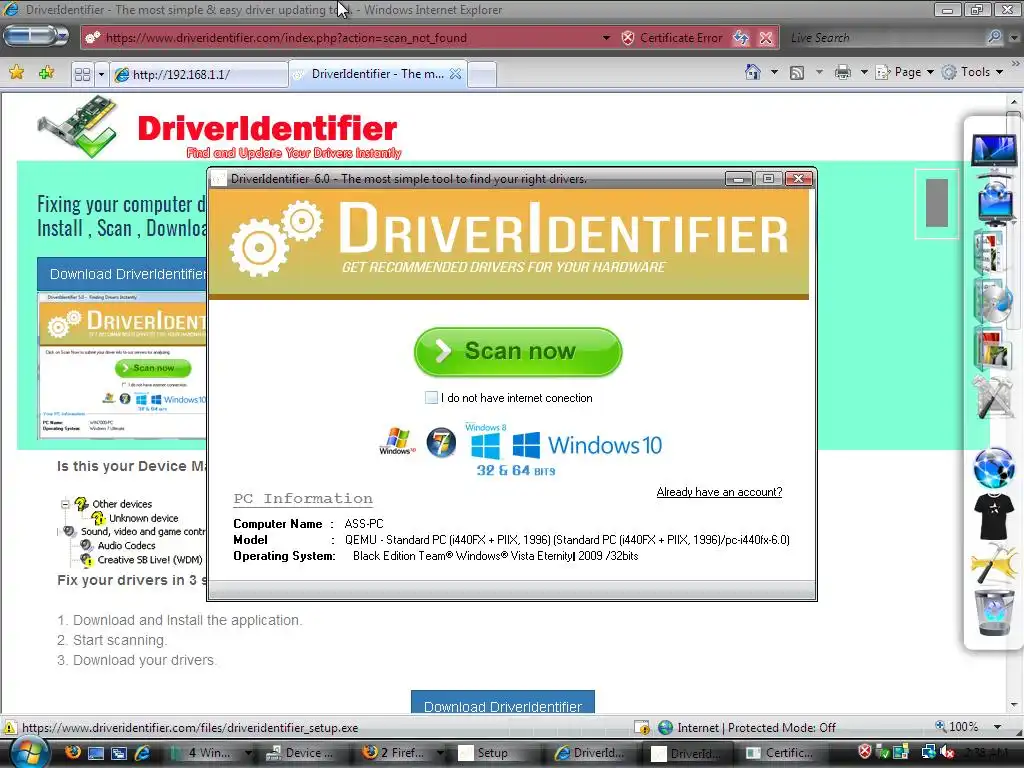Click the Print icon in IE toolbar
Viewport: 1024px width, 768px height.
843,72
